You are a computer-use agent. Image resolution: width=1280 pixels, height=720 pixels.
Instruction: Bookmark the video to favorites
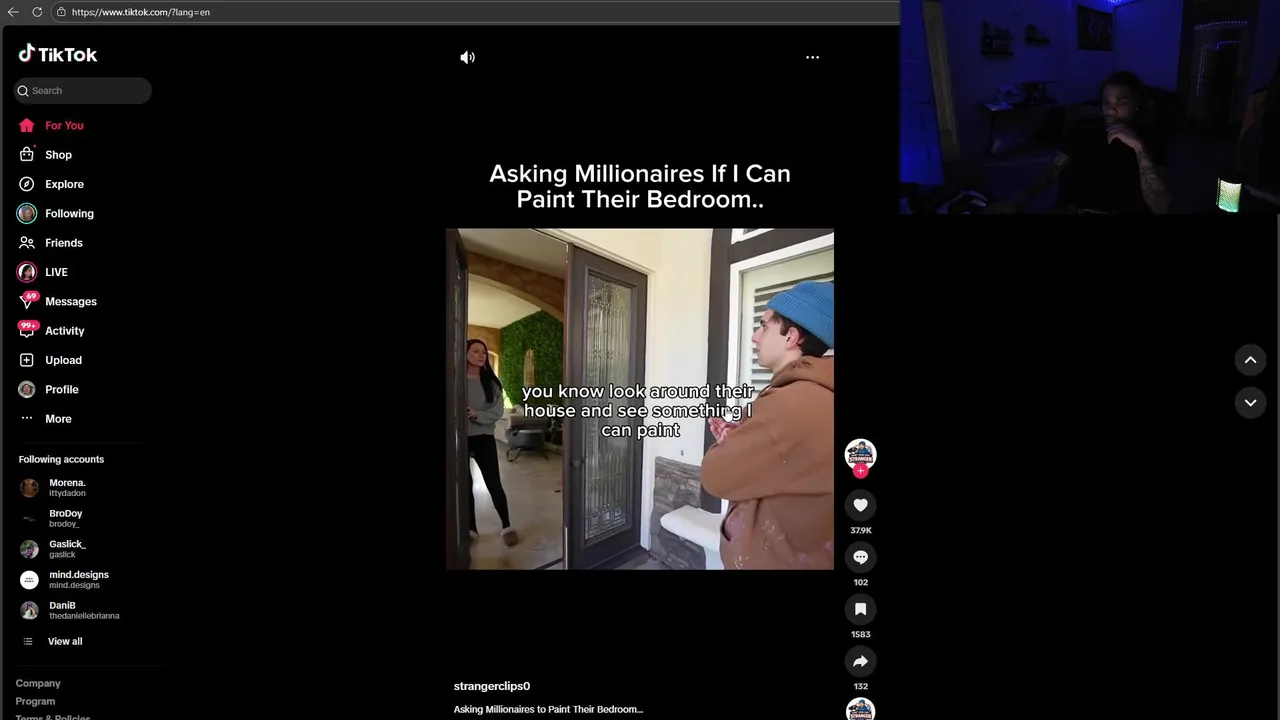860,609
